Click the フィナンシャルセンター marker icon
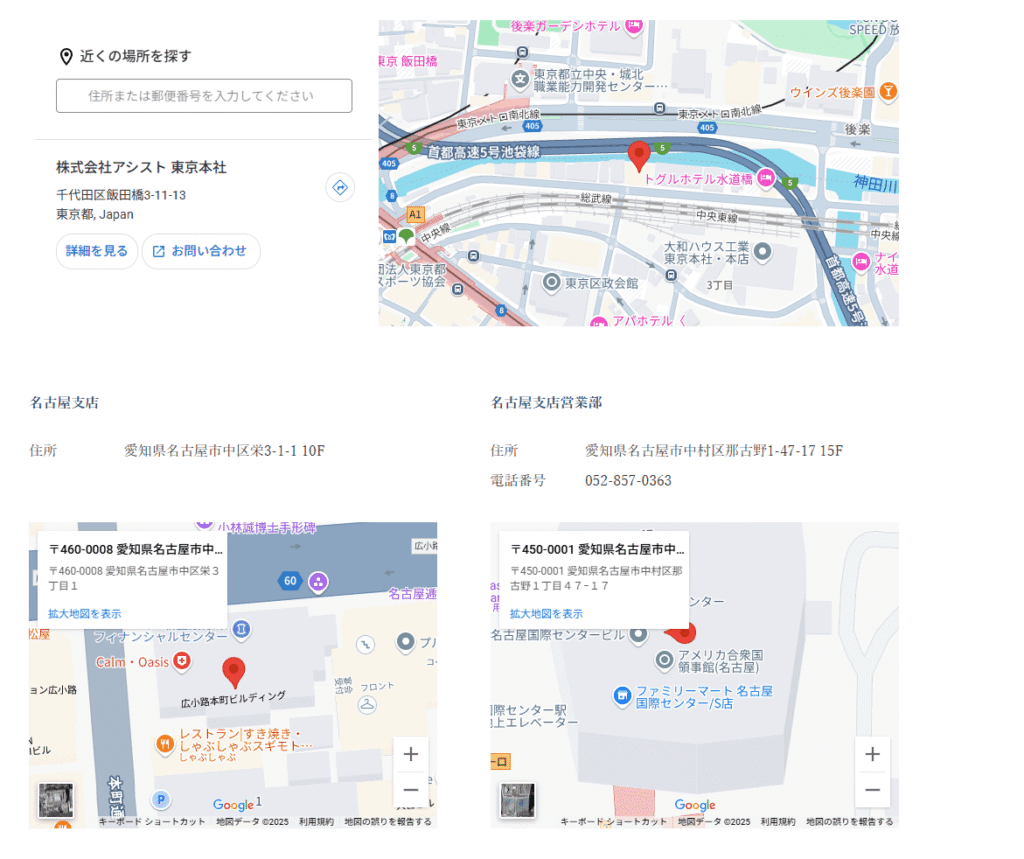Viewport: 1024px width, 859px height. [242, 629]
